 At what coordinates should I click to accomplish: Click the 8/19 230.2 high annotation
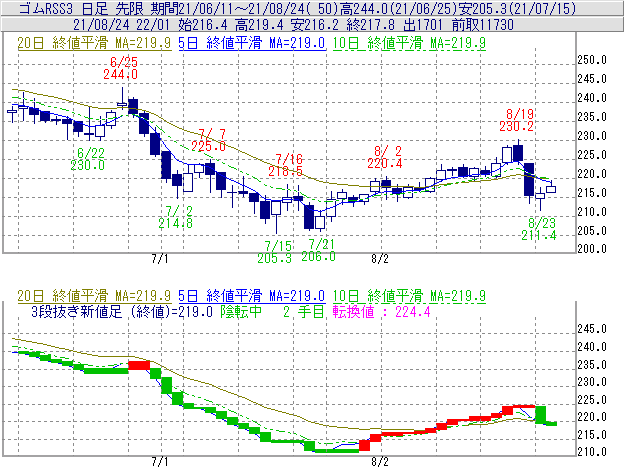517,120
